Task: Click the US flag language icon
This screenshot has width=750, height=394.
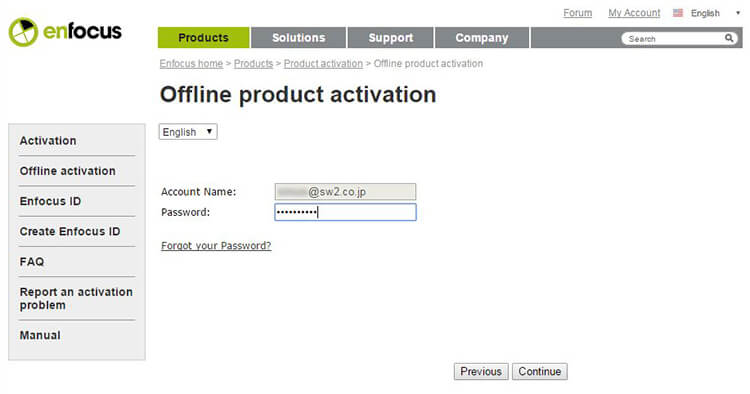Action: pyautogui.click(x=678, y=13)
